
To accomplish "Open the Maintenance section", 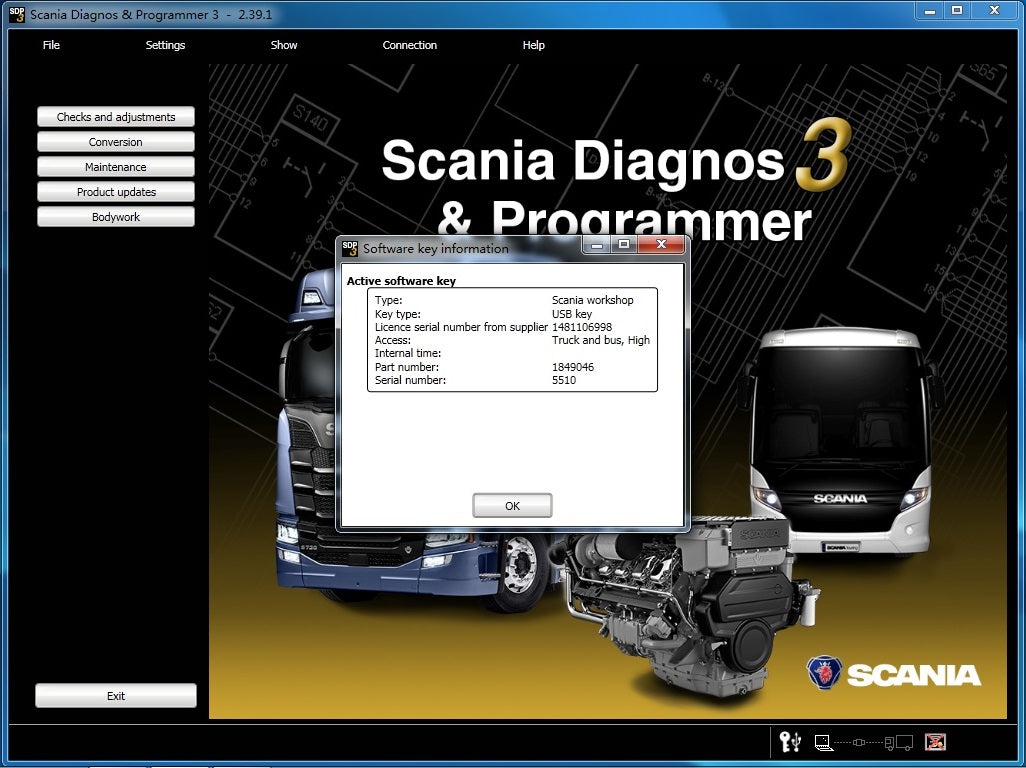I will coord(116,166).
